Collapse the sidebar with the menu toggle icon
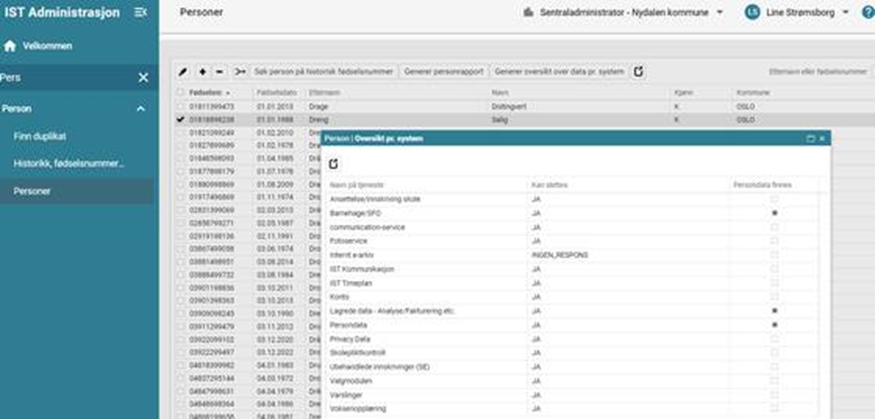 pos(140,12)
